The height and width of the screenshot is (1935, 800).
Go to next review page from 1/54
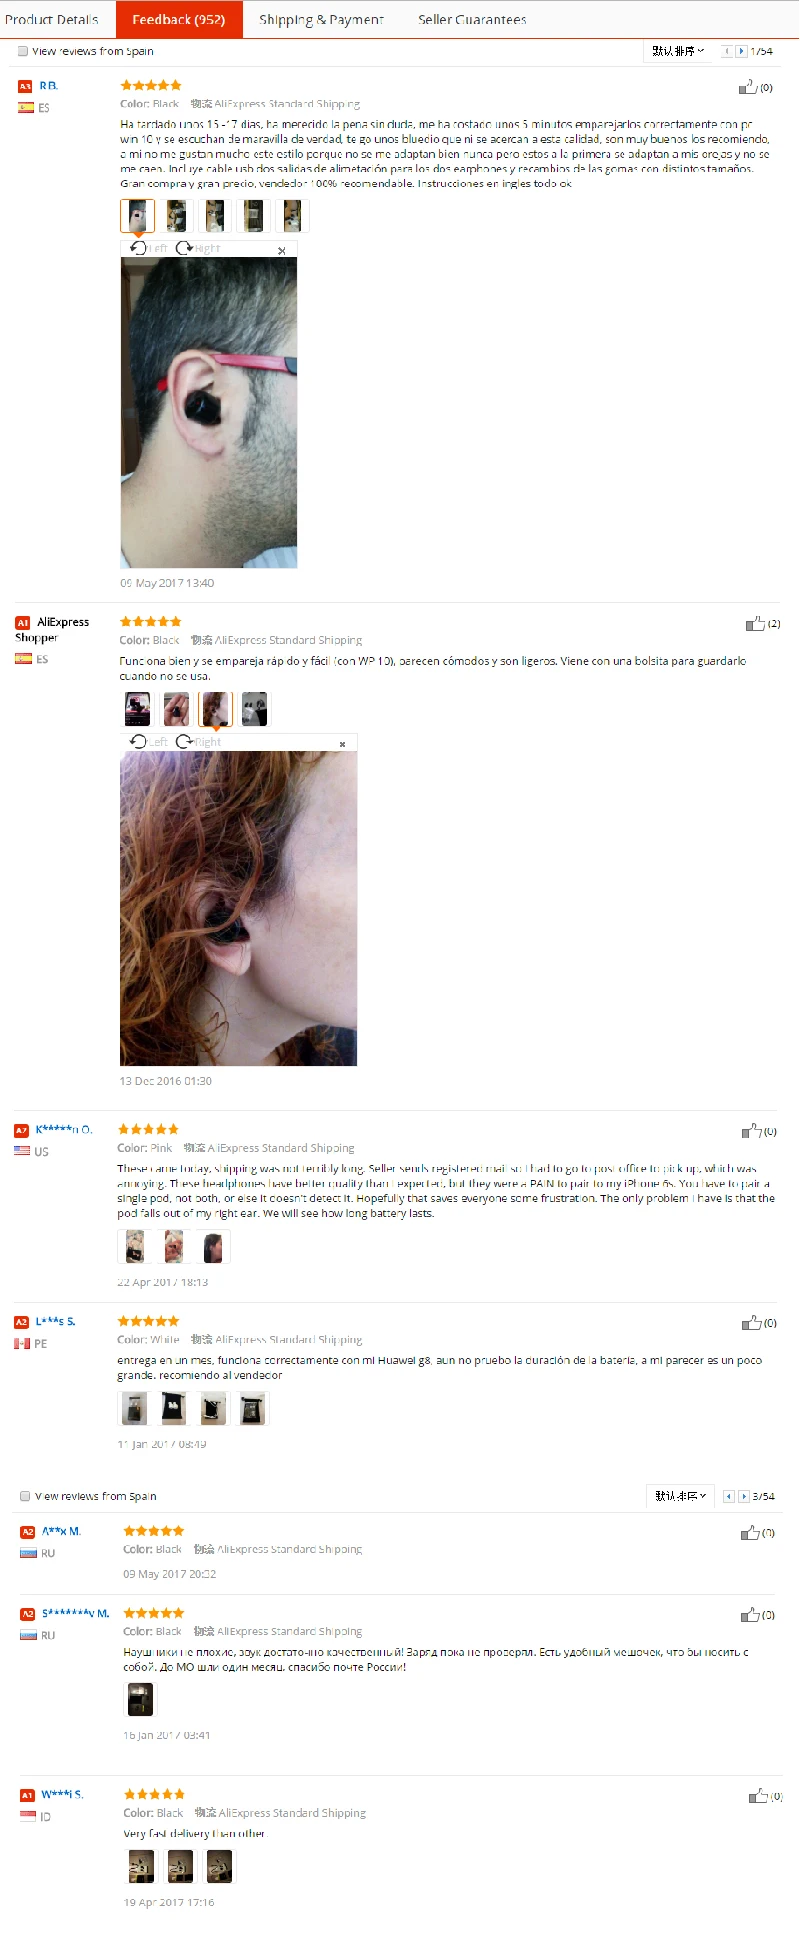coord(741,51)
